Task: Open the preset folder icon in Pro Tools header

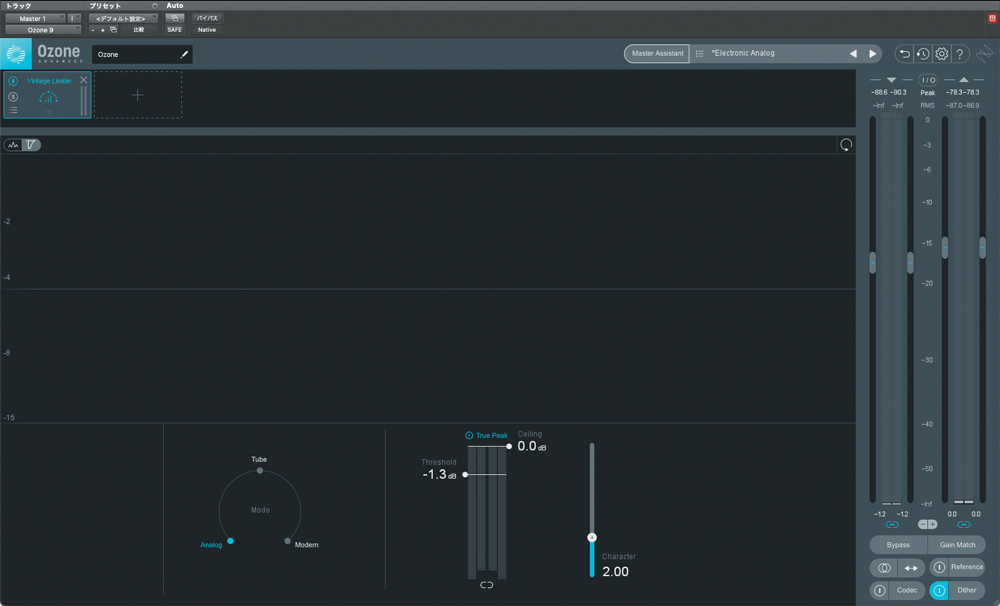Action: (x=114, y=29)
